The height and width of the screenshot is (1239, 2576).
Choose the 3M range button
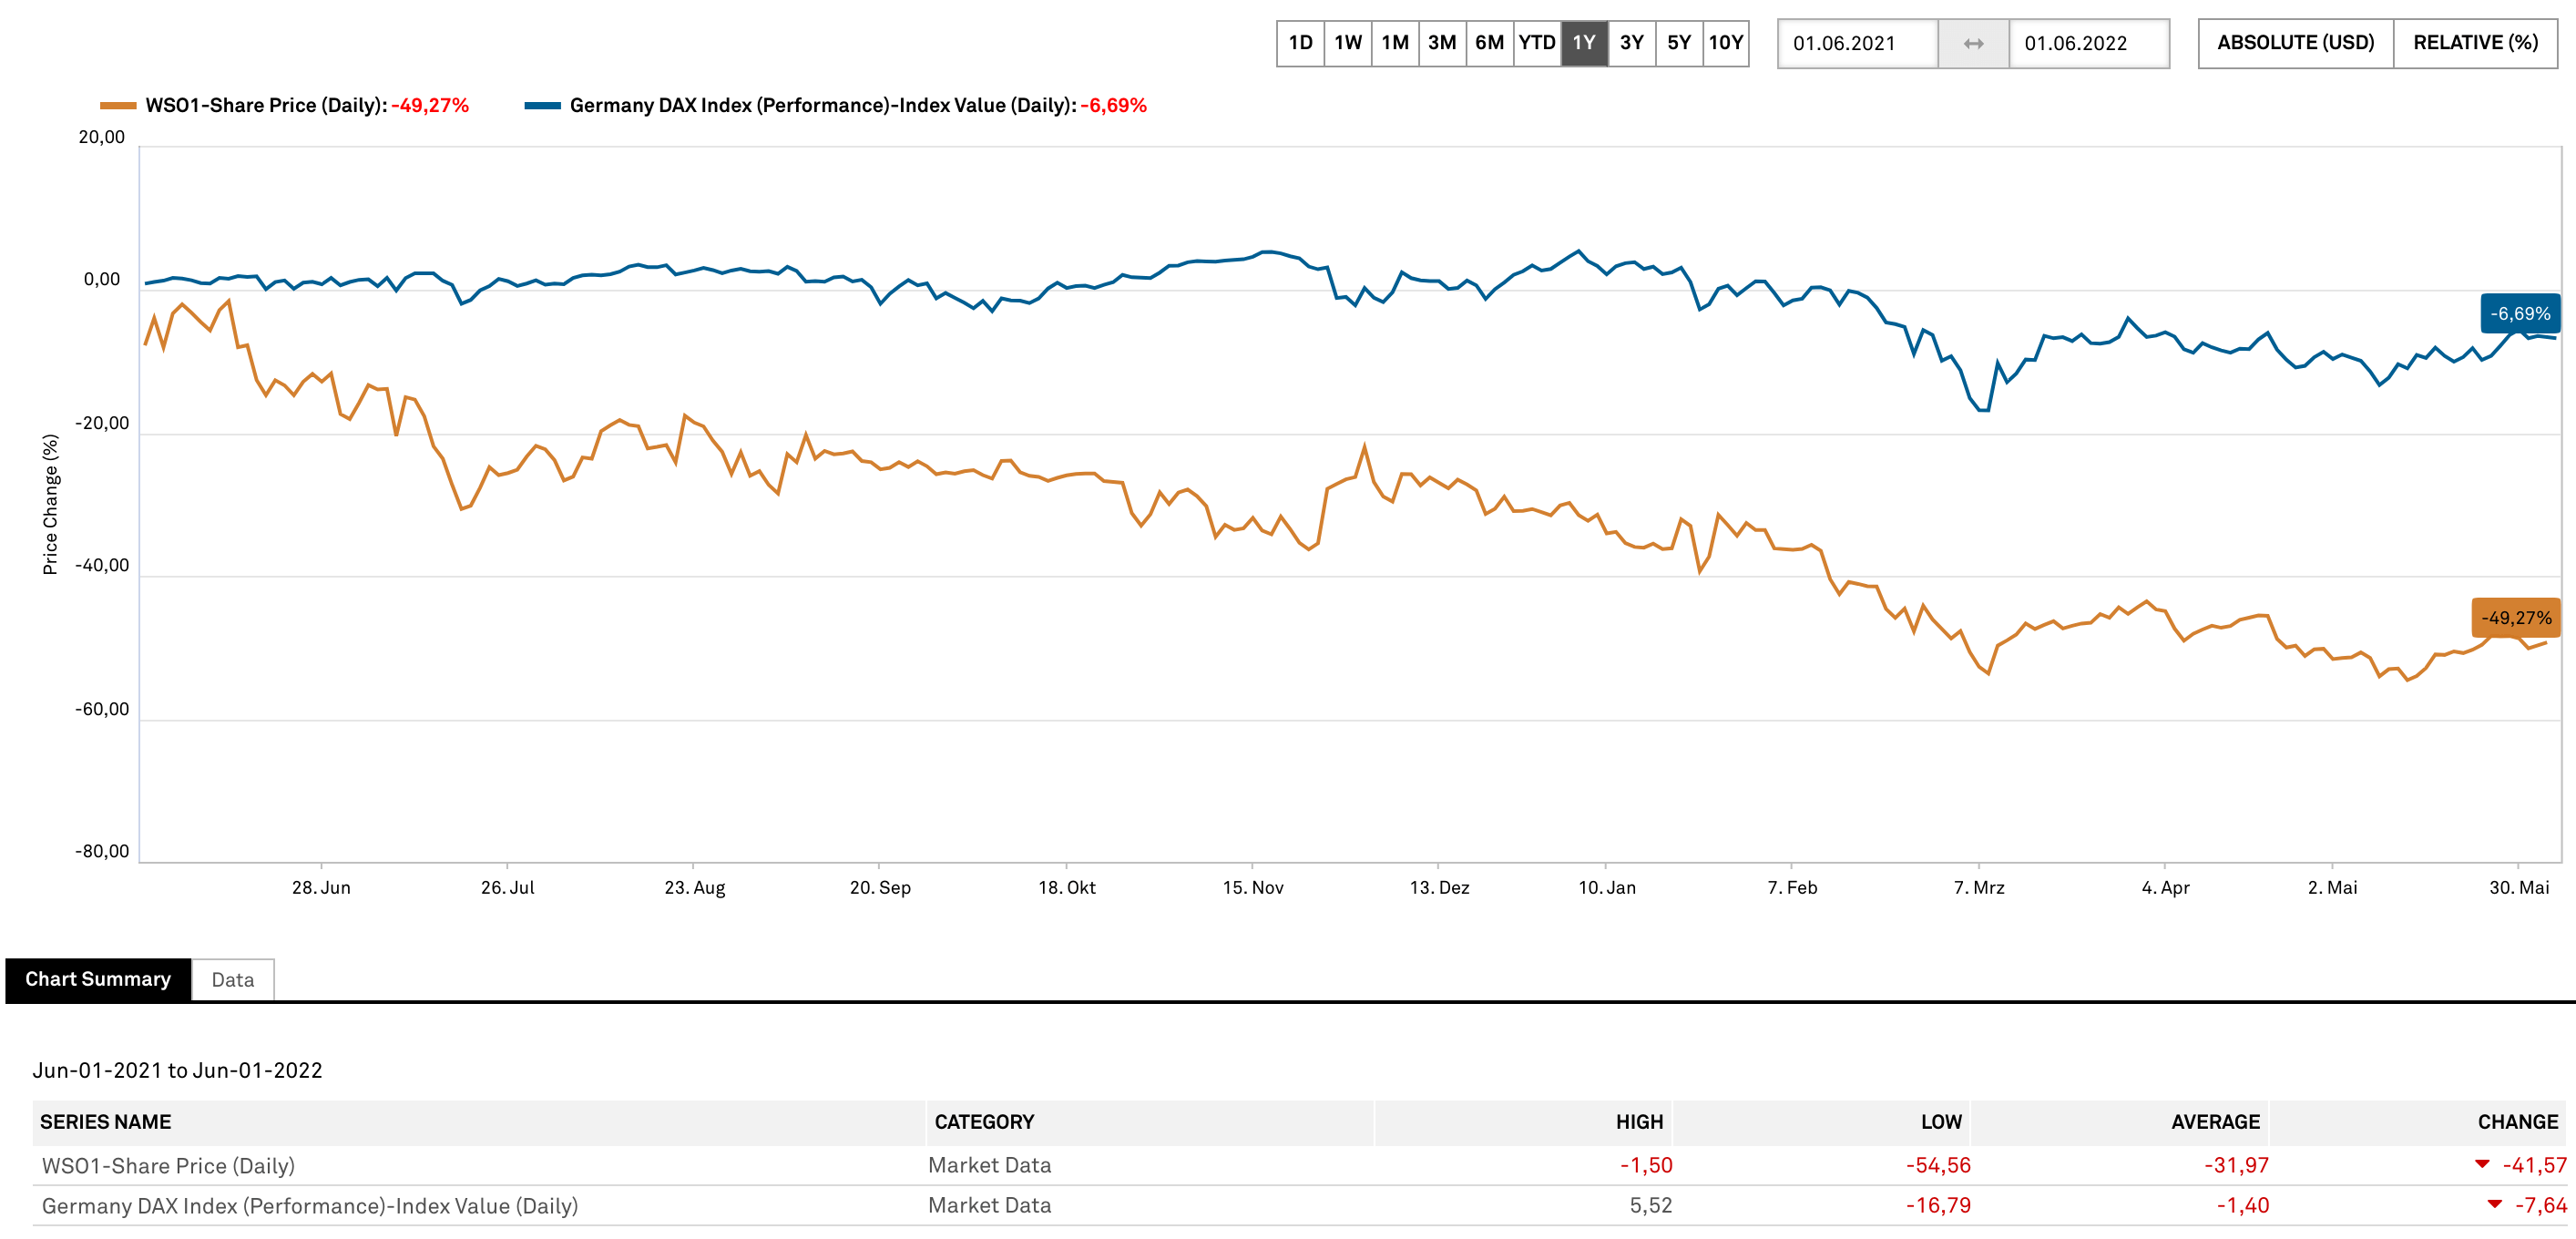coord(1441,43)
